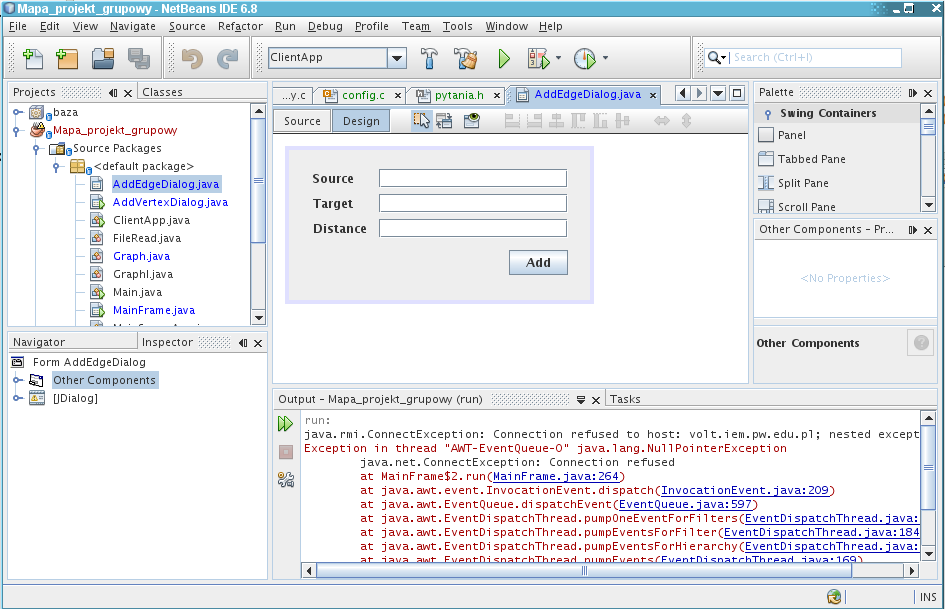The height and width of the screenshot is (609, 945).
Task: Open Profile Main Project dropdown arrow
Action: pos(605,58)
